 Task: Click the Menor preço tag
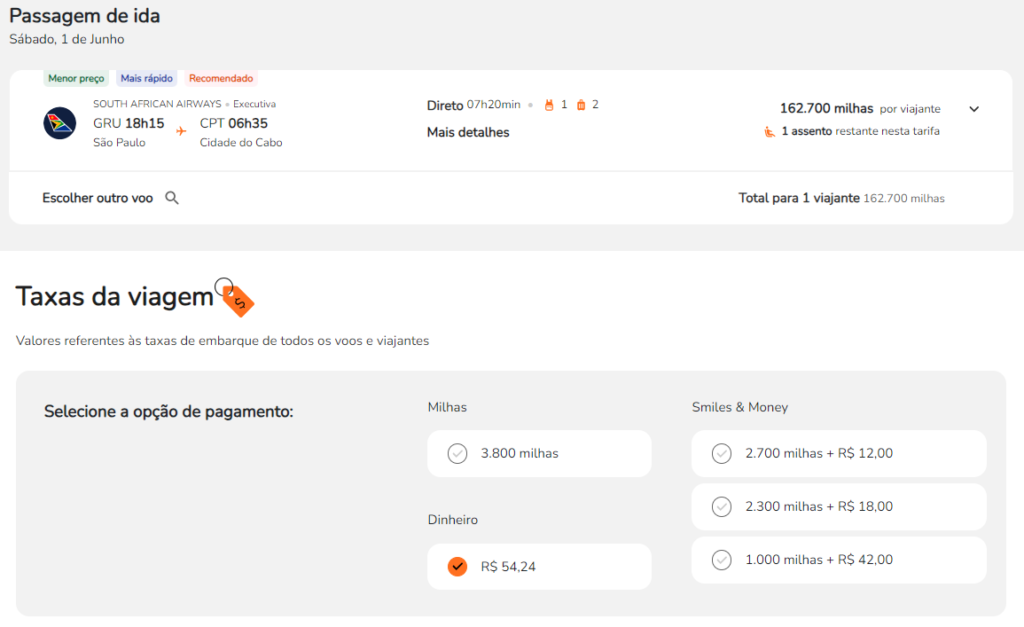coord(76,78)
